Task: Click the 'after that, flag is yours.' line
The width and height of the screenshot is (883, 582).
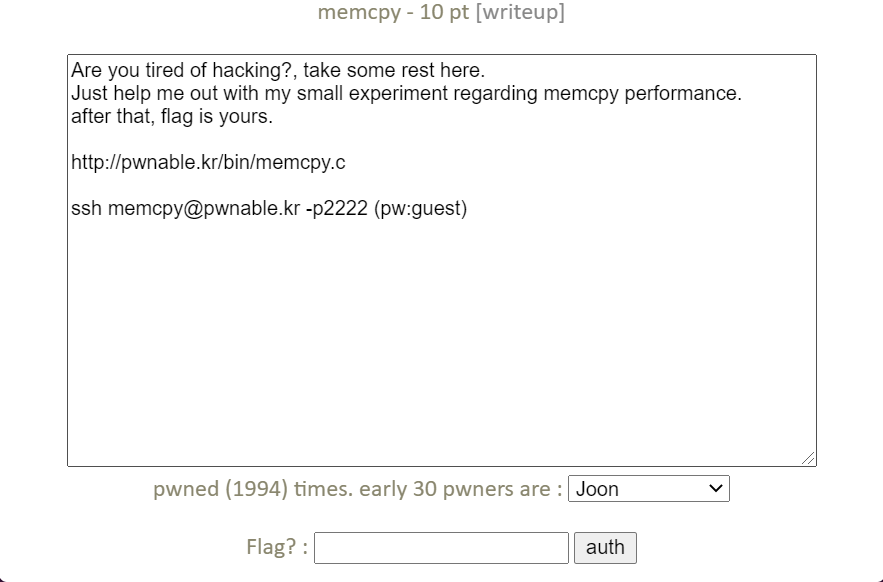Action: coord(172,117)
